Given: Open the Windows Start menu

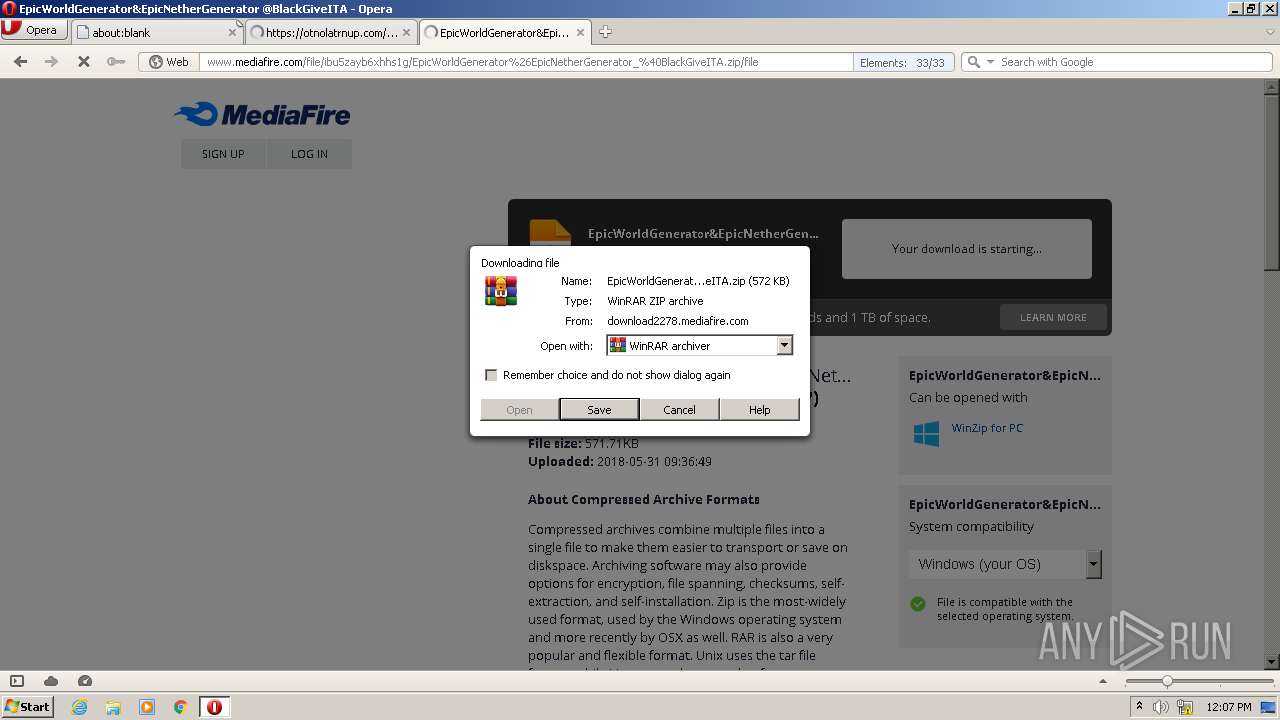Looking at the screenshot, I should click(27, 706).
